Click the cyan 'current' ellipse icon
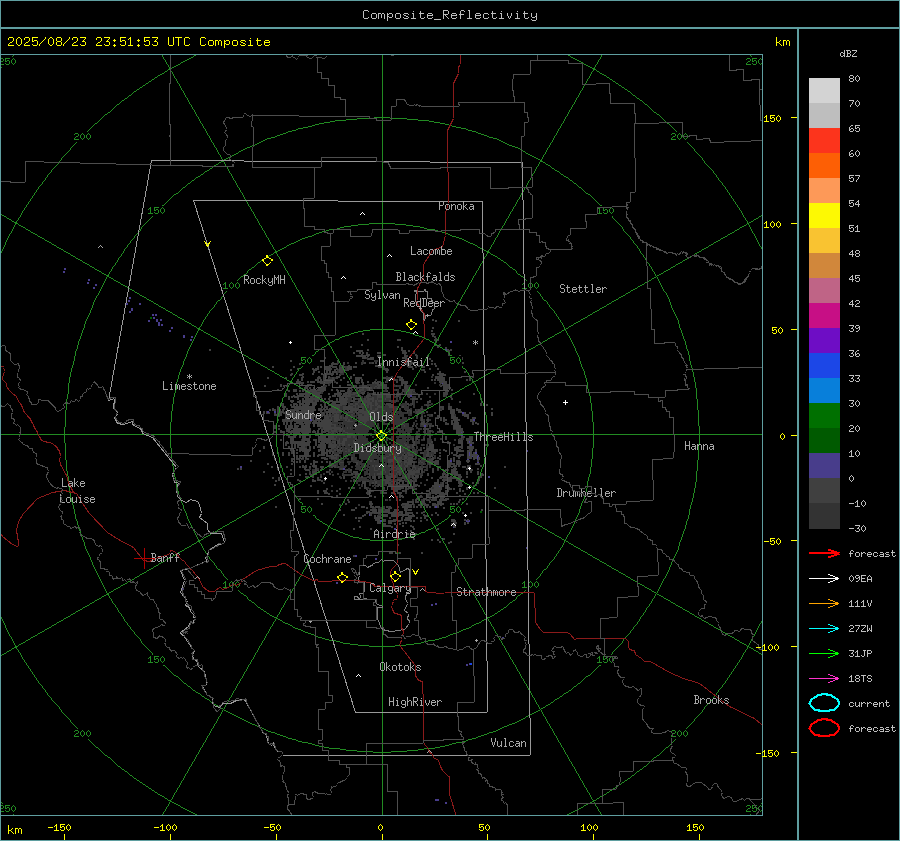 point(824,703)
